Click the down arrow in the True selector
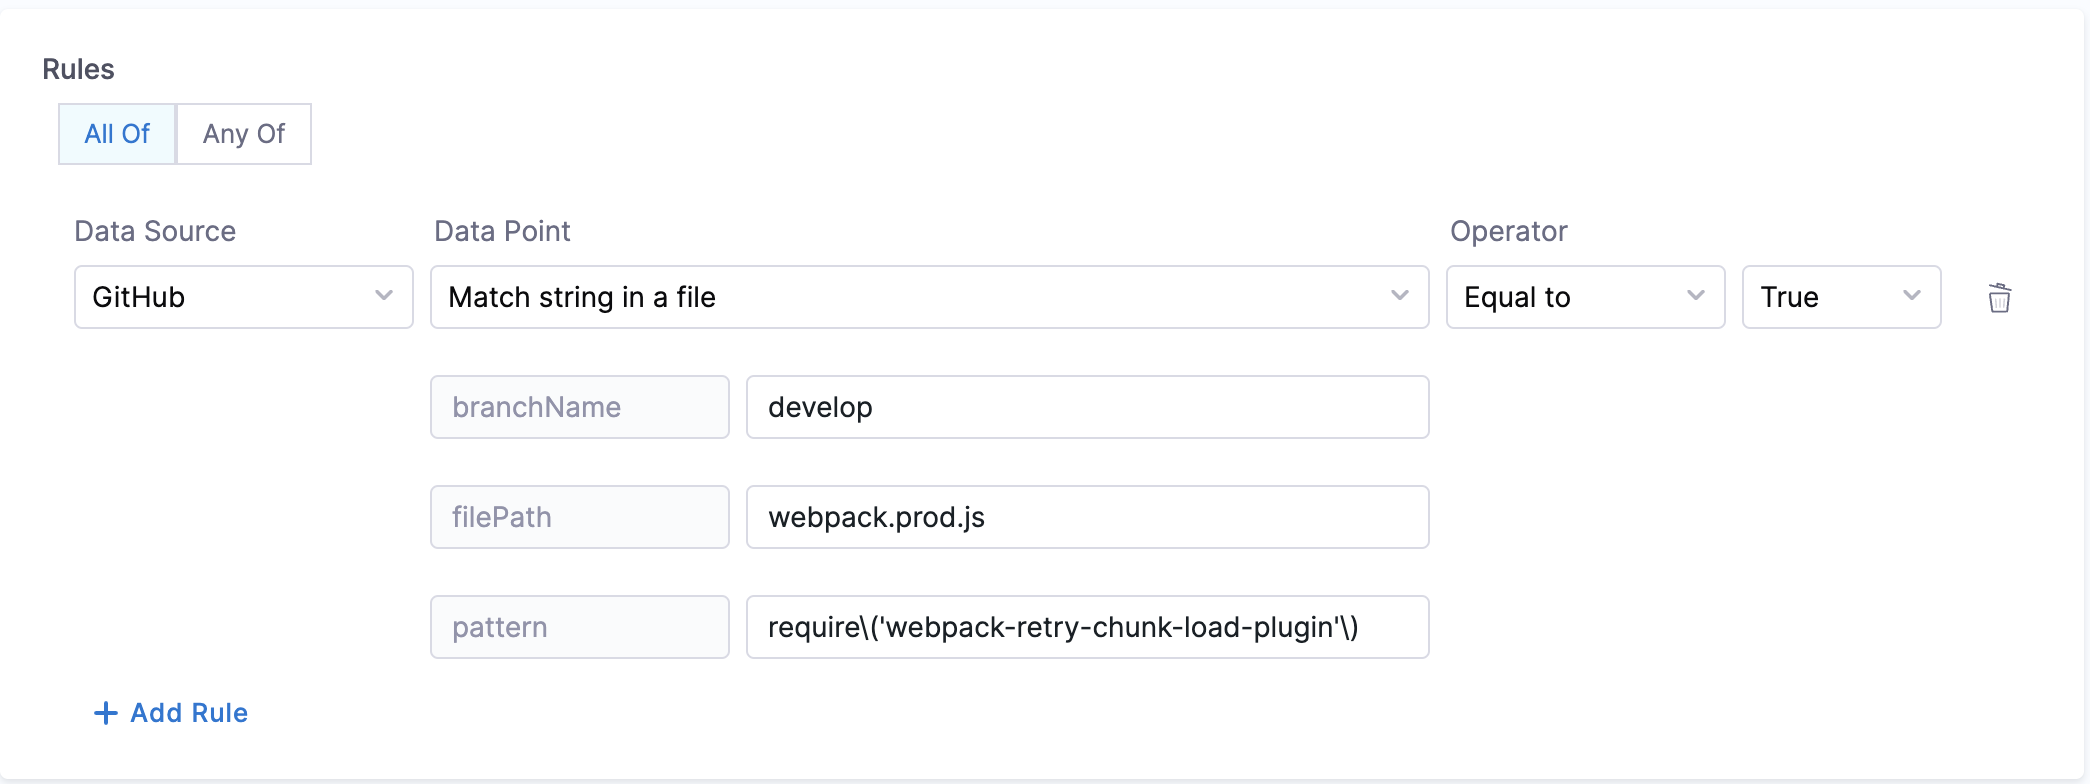 click(x=1911, y=296)
